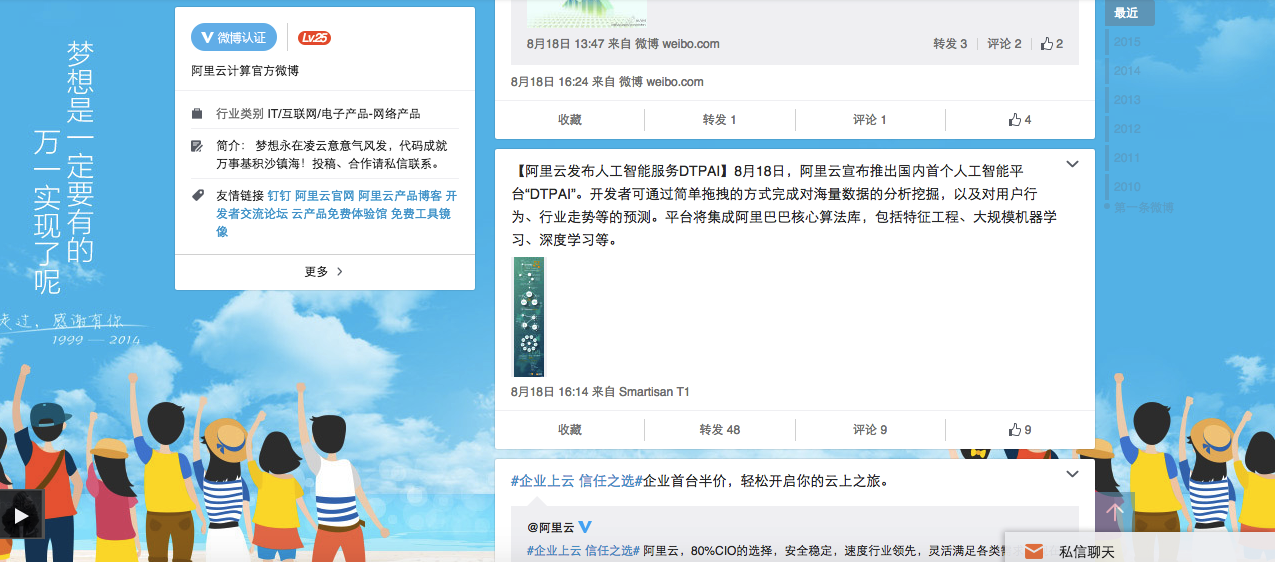The image size is (1275, 562).
Task: Open the 云产品免费体验馆 link
Action: tap(339, 214)
